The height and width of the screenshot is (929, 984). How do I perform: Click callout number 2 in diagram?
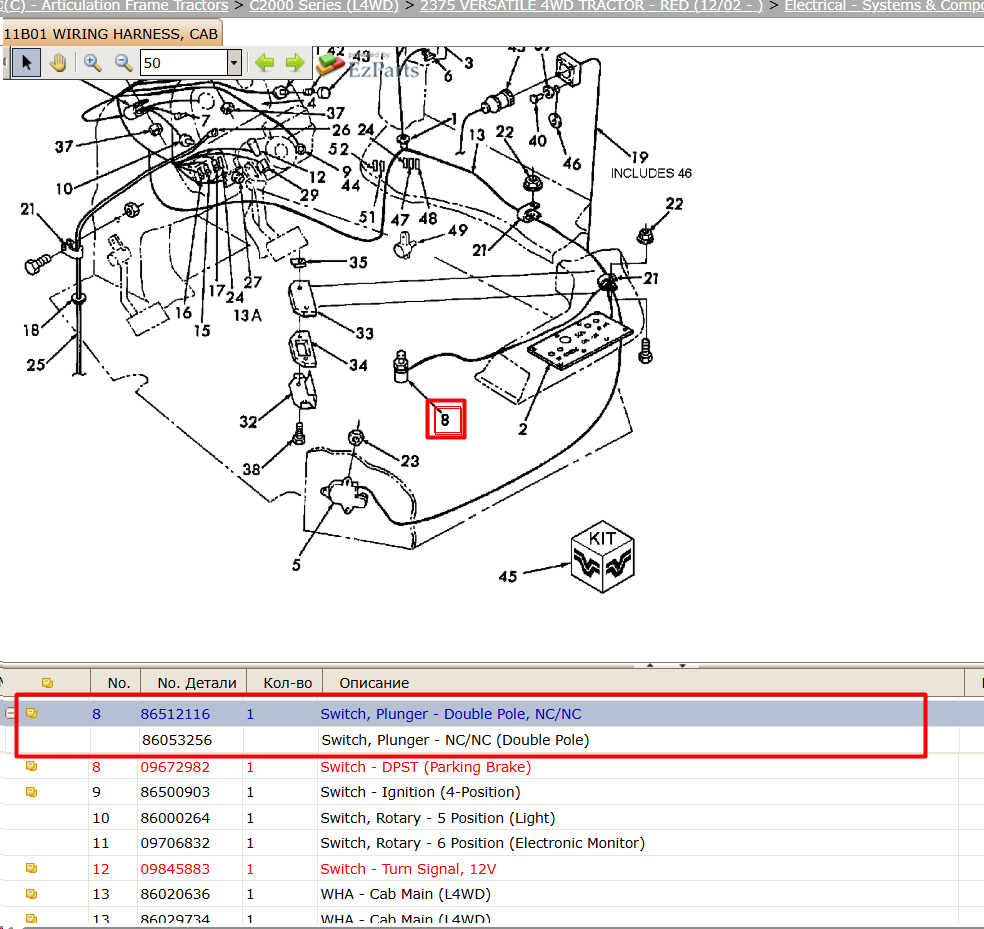[x=523, y=429]
